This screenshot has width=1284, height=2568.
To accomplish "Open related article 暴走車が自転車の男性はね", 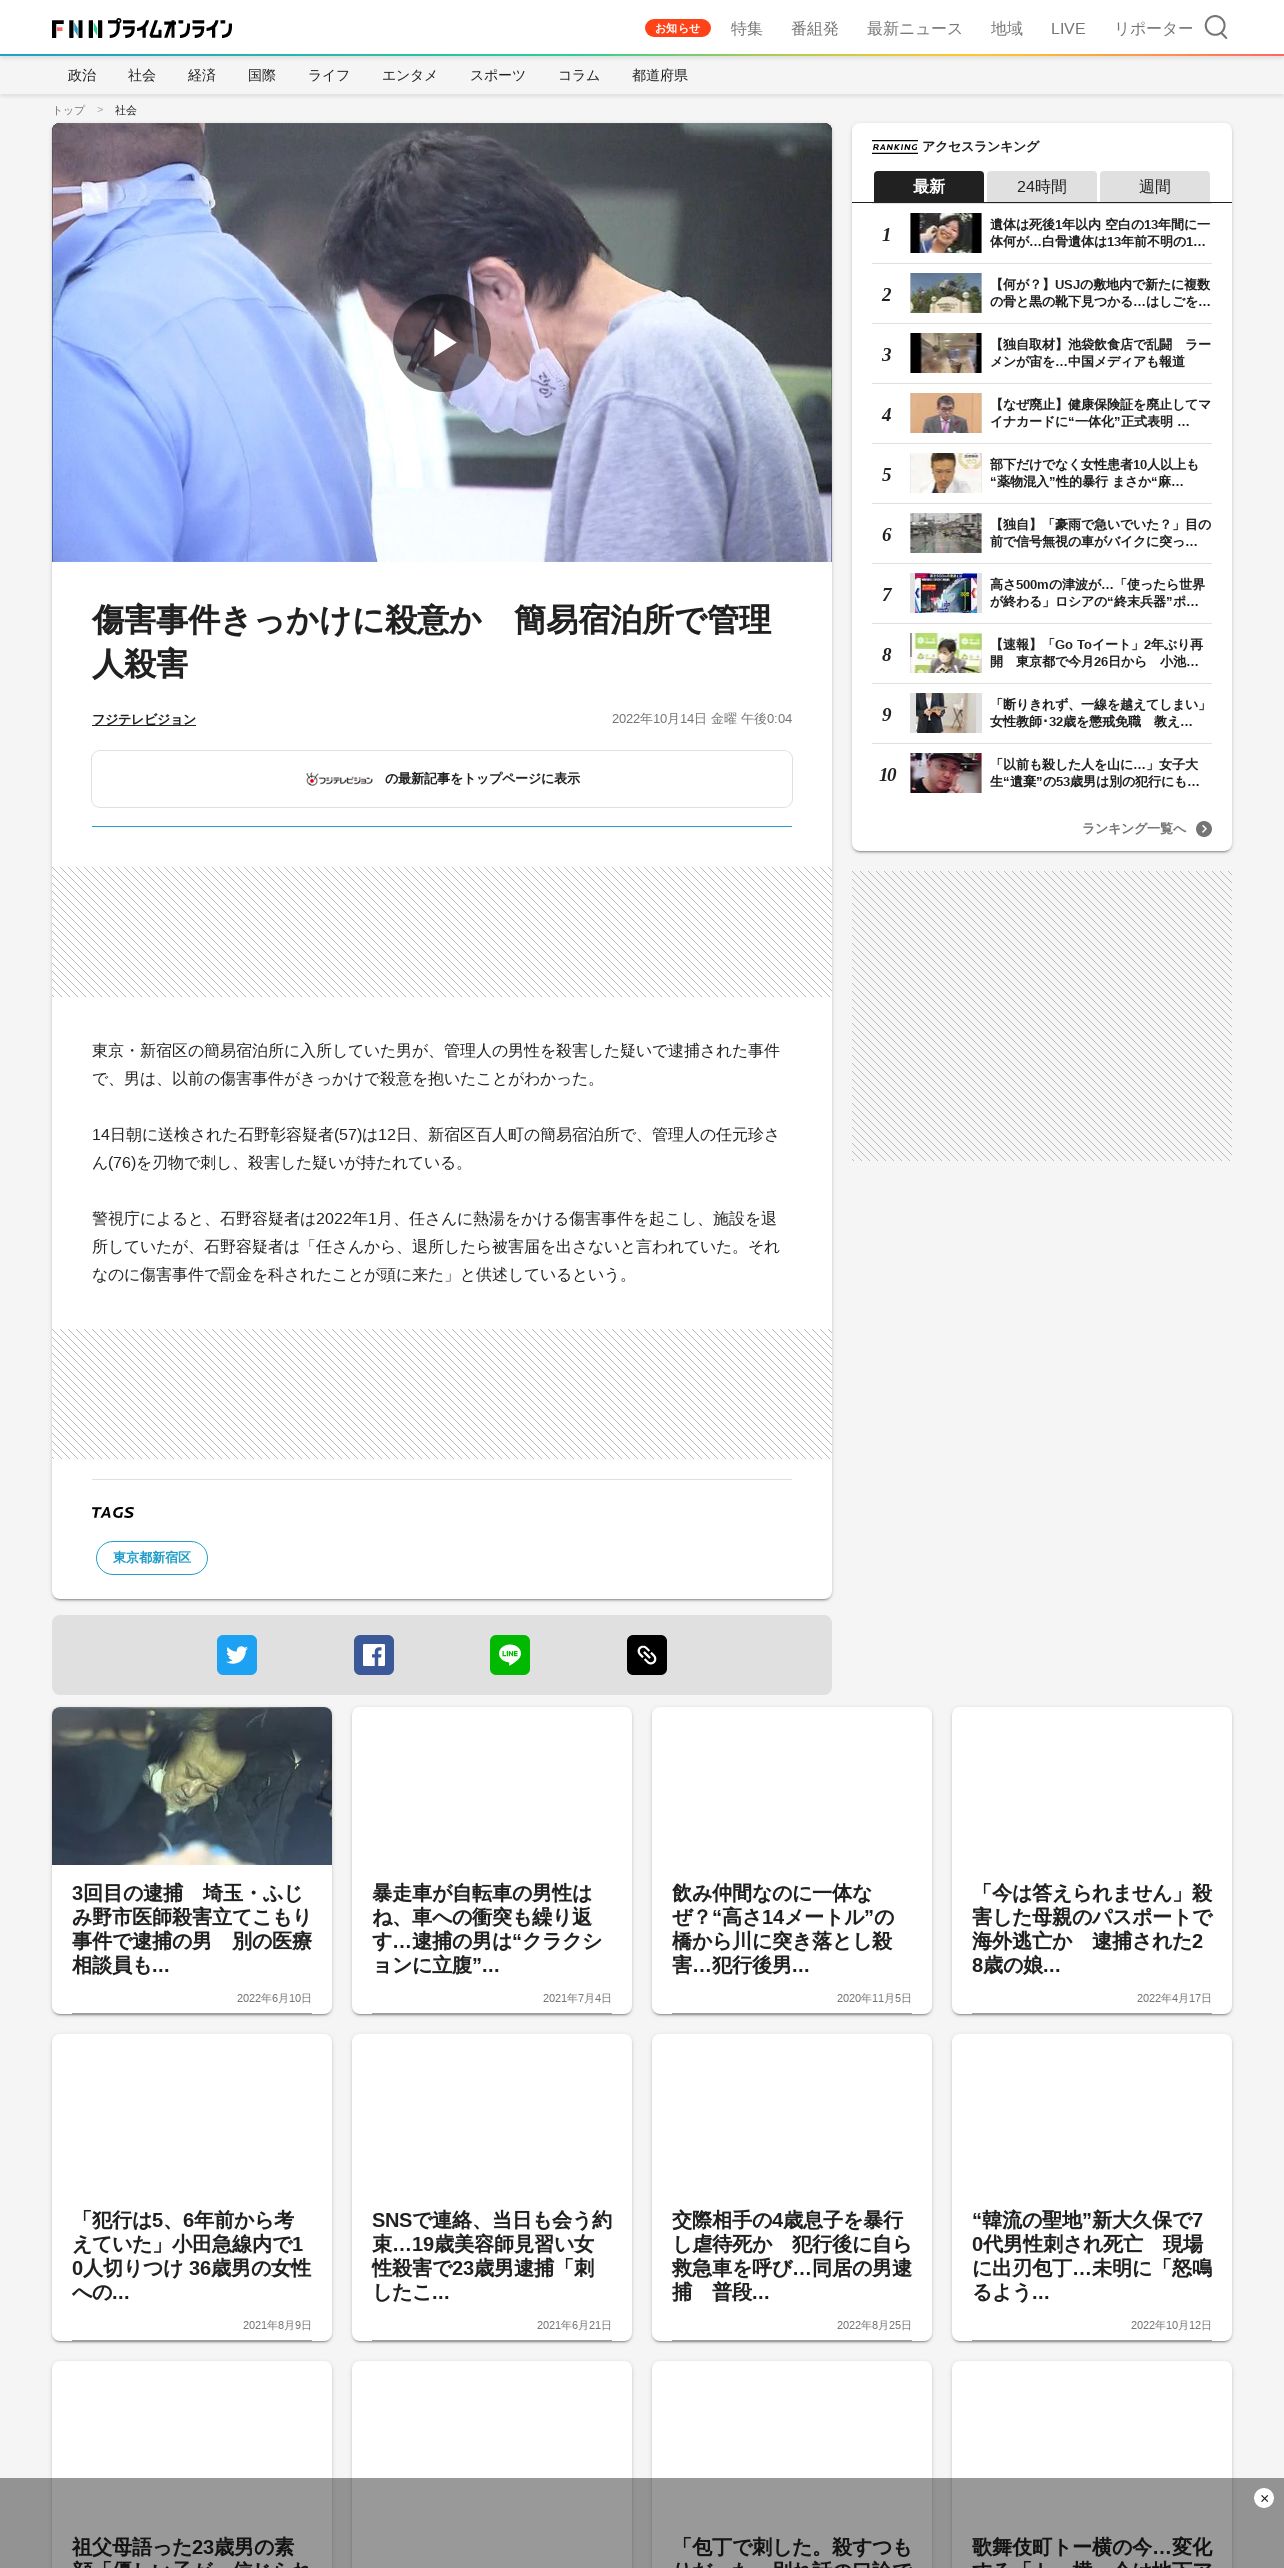I will click(492, 1860).
